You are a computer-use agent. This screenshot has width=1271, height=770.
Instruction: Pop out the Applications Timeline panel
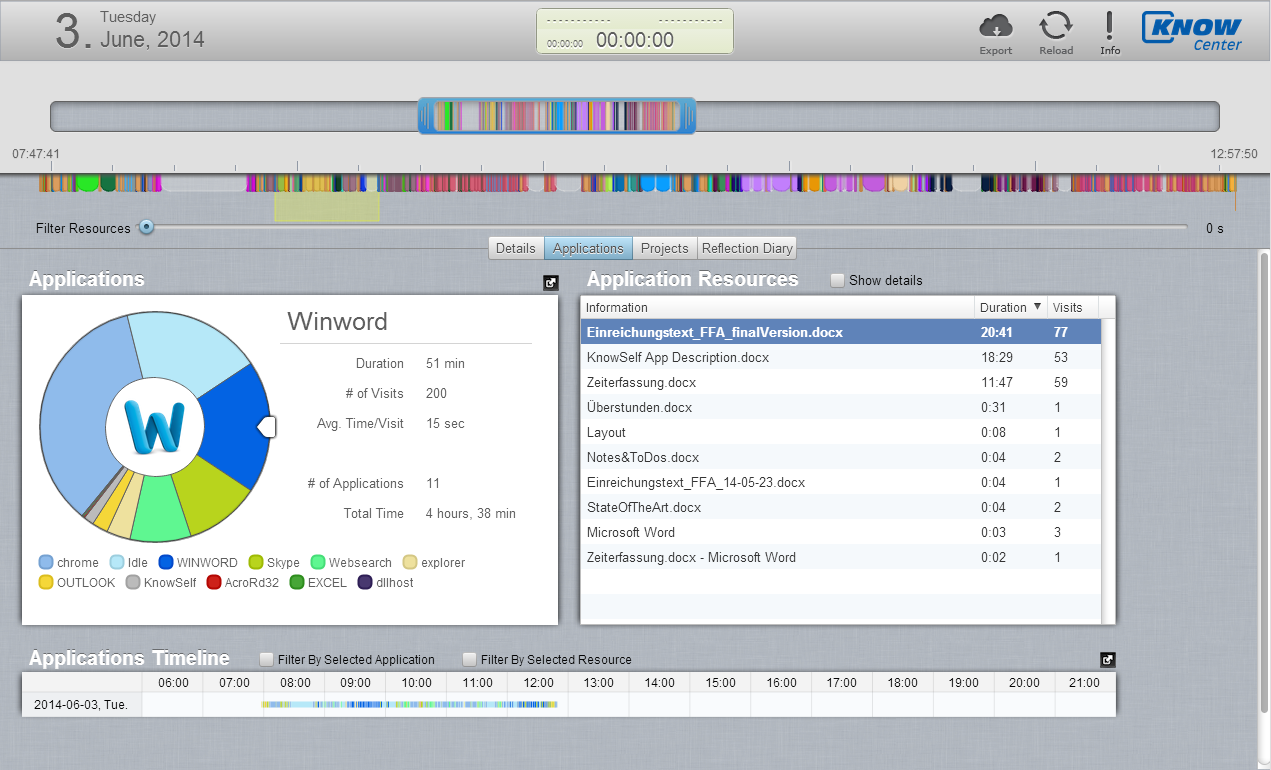[x=1108, y=660]
